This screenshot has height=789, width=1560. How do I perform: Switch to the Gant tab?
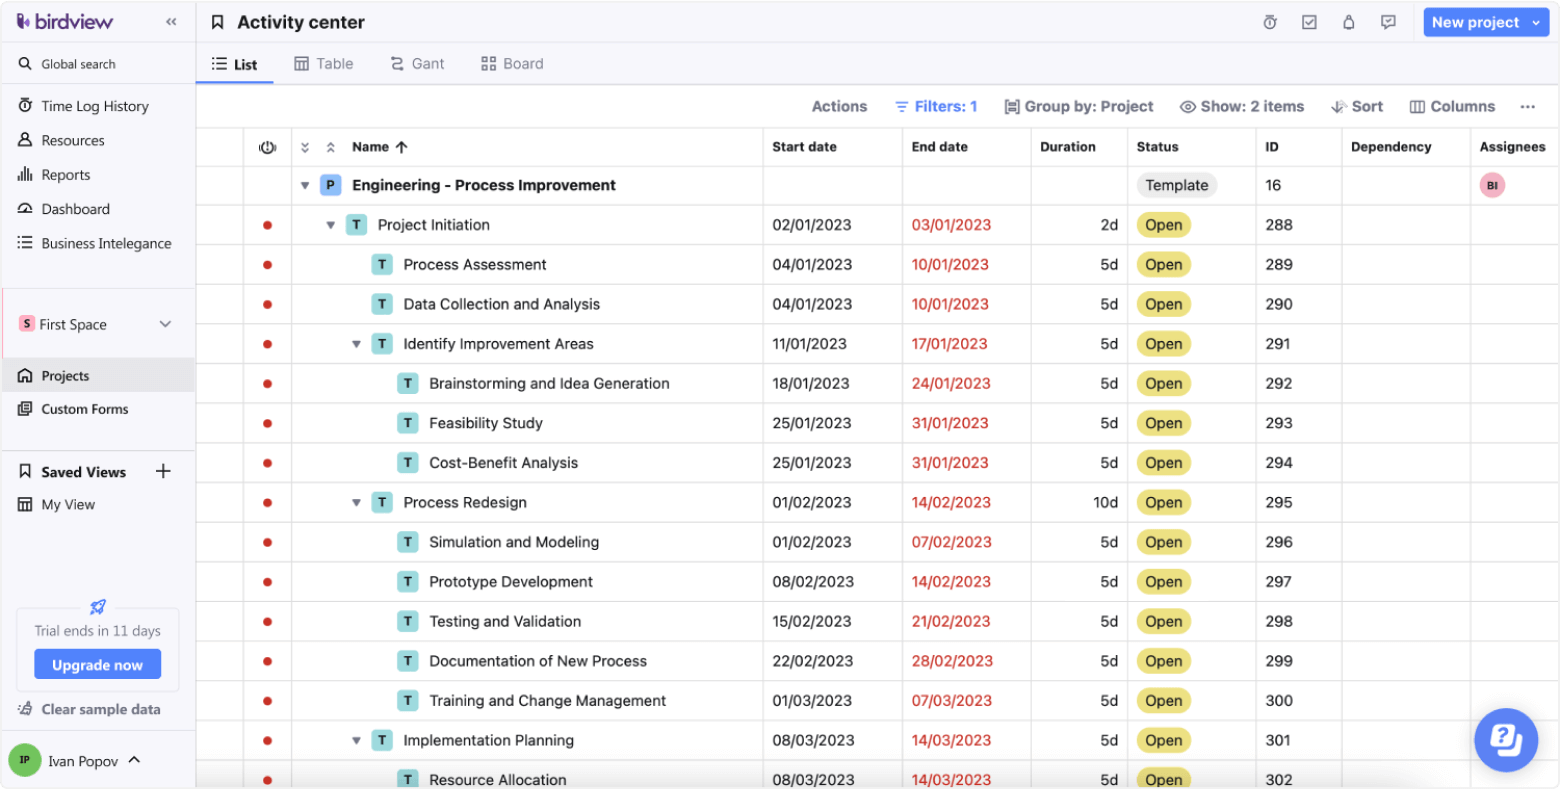417,64
